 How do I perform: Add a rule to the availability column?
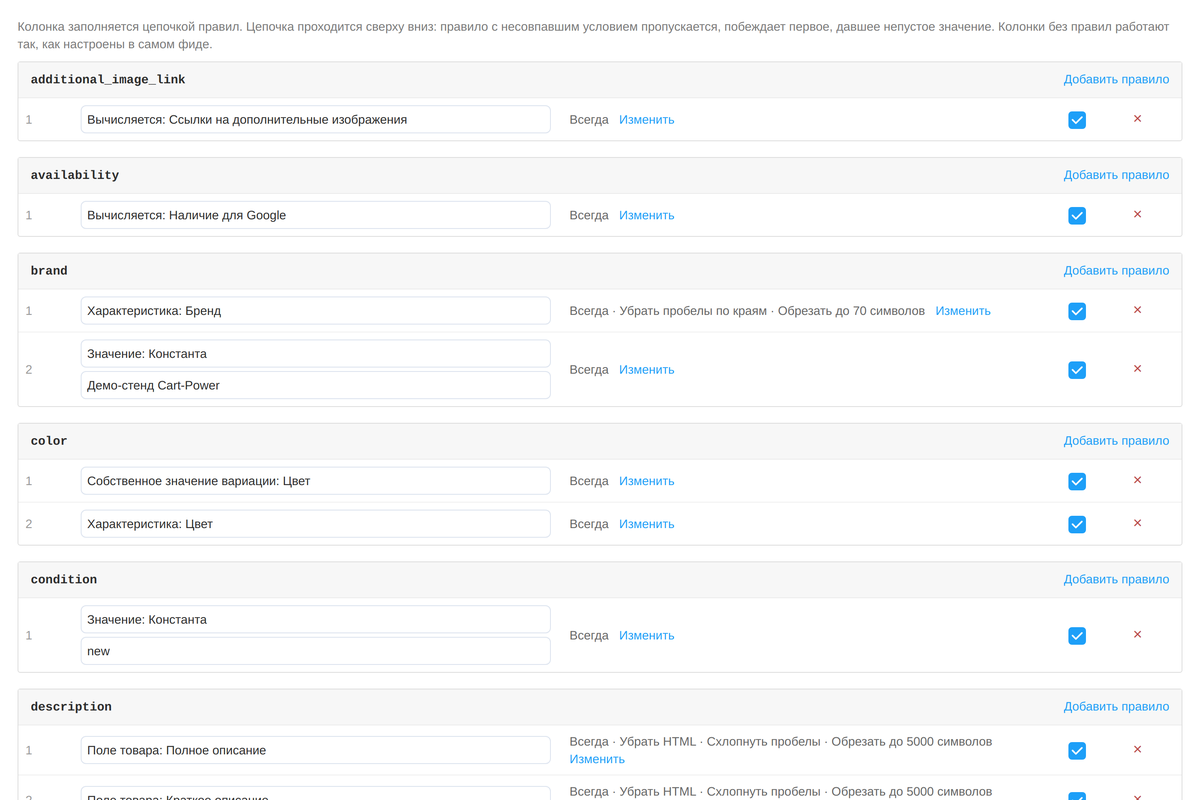1116,175
